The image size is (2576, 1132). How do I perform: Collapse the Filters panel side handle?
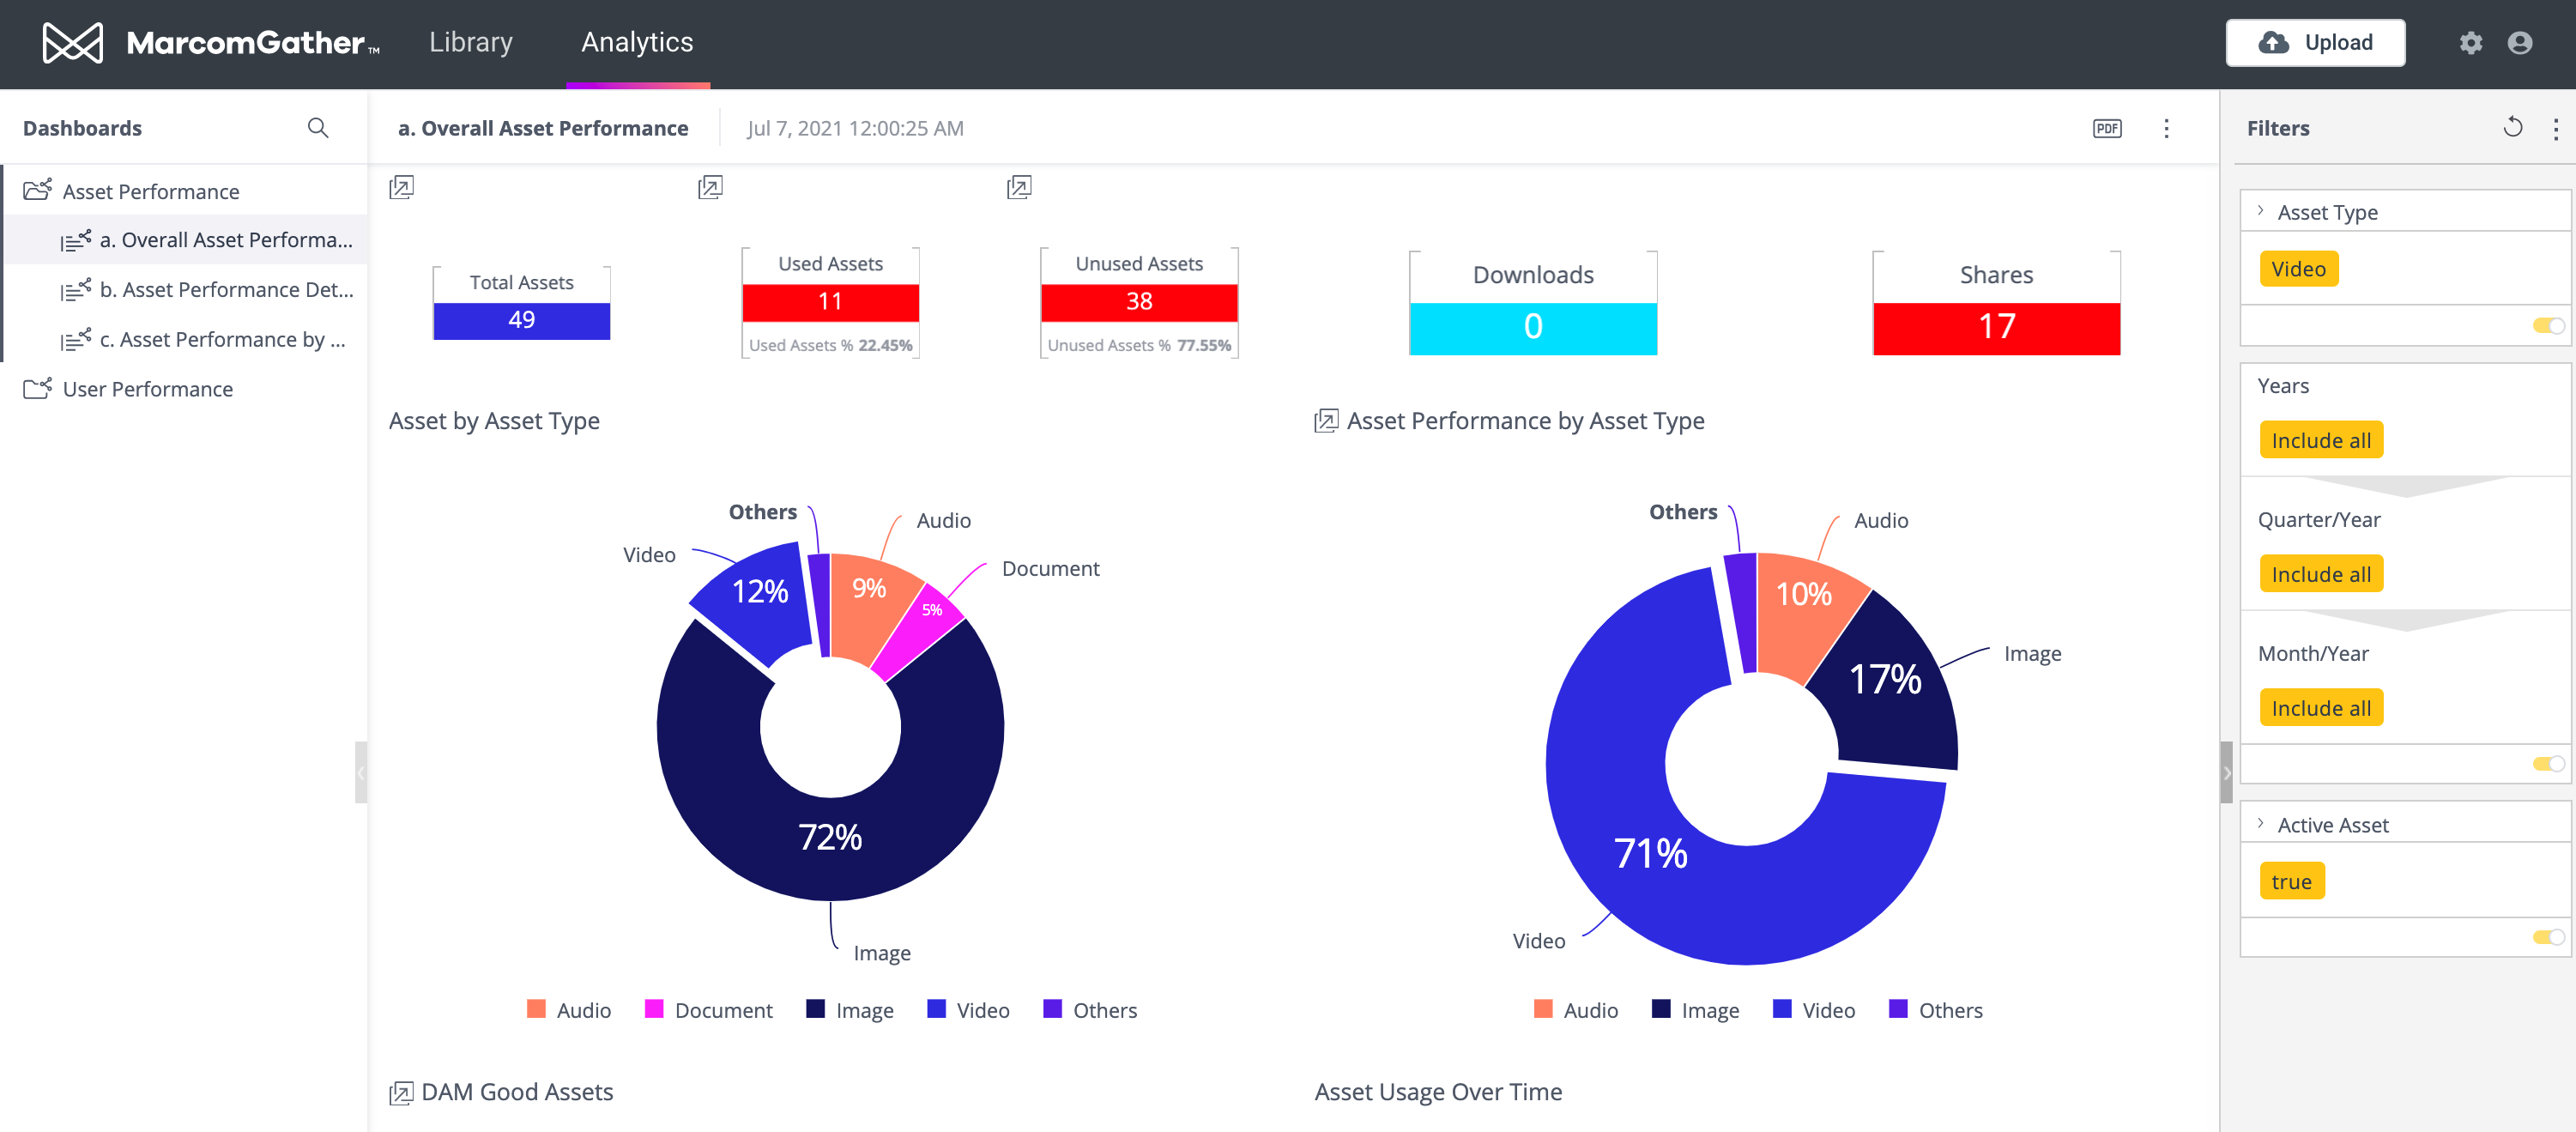point(2226,772)
